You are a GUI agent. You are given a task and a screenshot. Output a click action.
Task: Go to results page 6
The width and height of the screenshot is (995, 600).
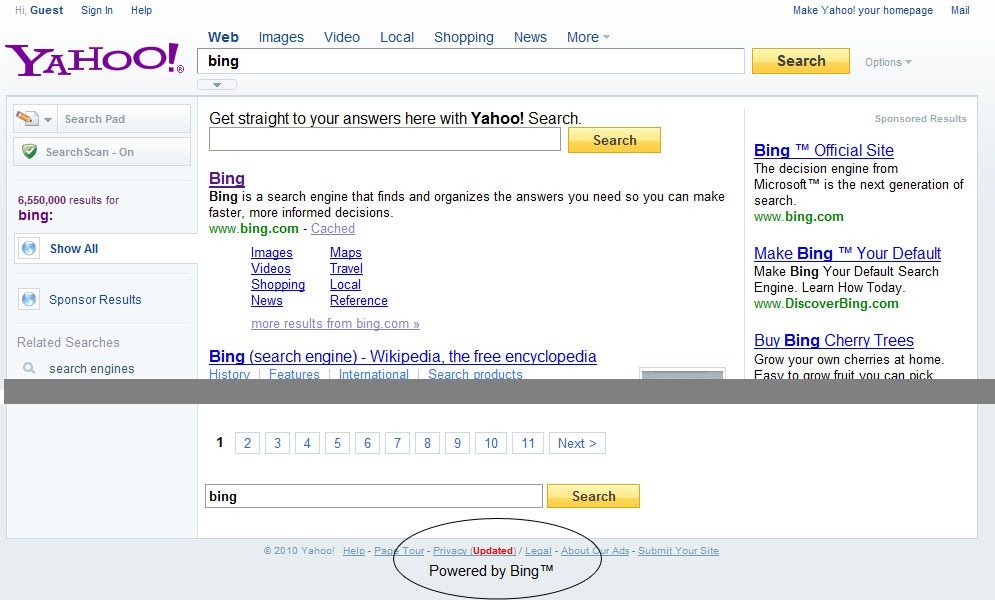[x=367, y=443]
